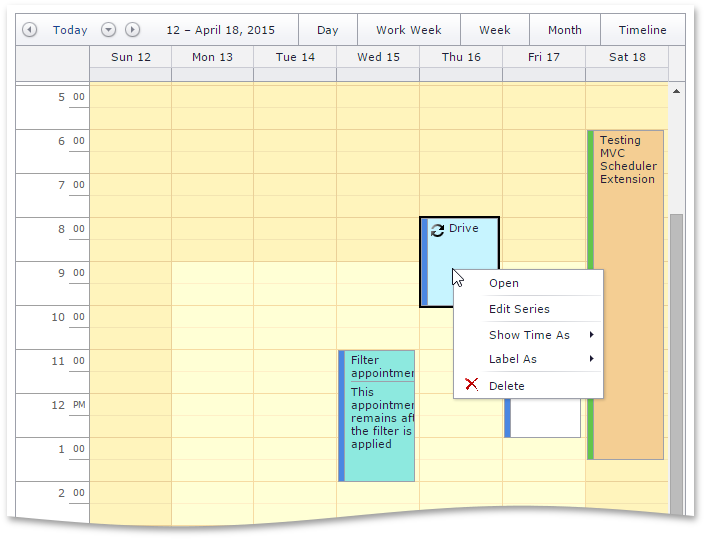Click the Fri 17 day header
Viewport: 707px width, 542px height.
pos(544,57)
